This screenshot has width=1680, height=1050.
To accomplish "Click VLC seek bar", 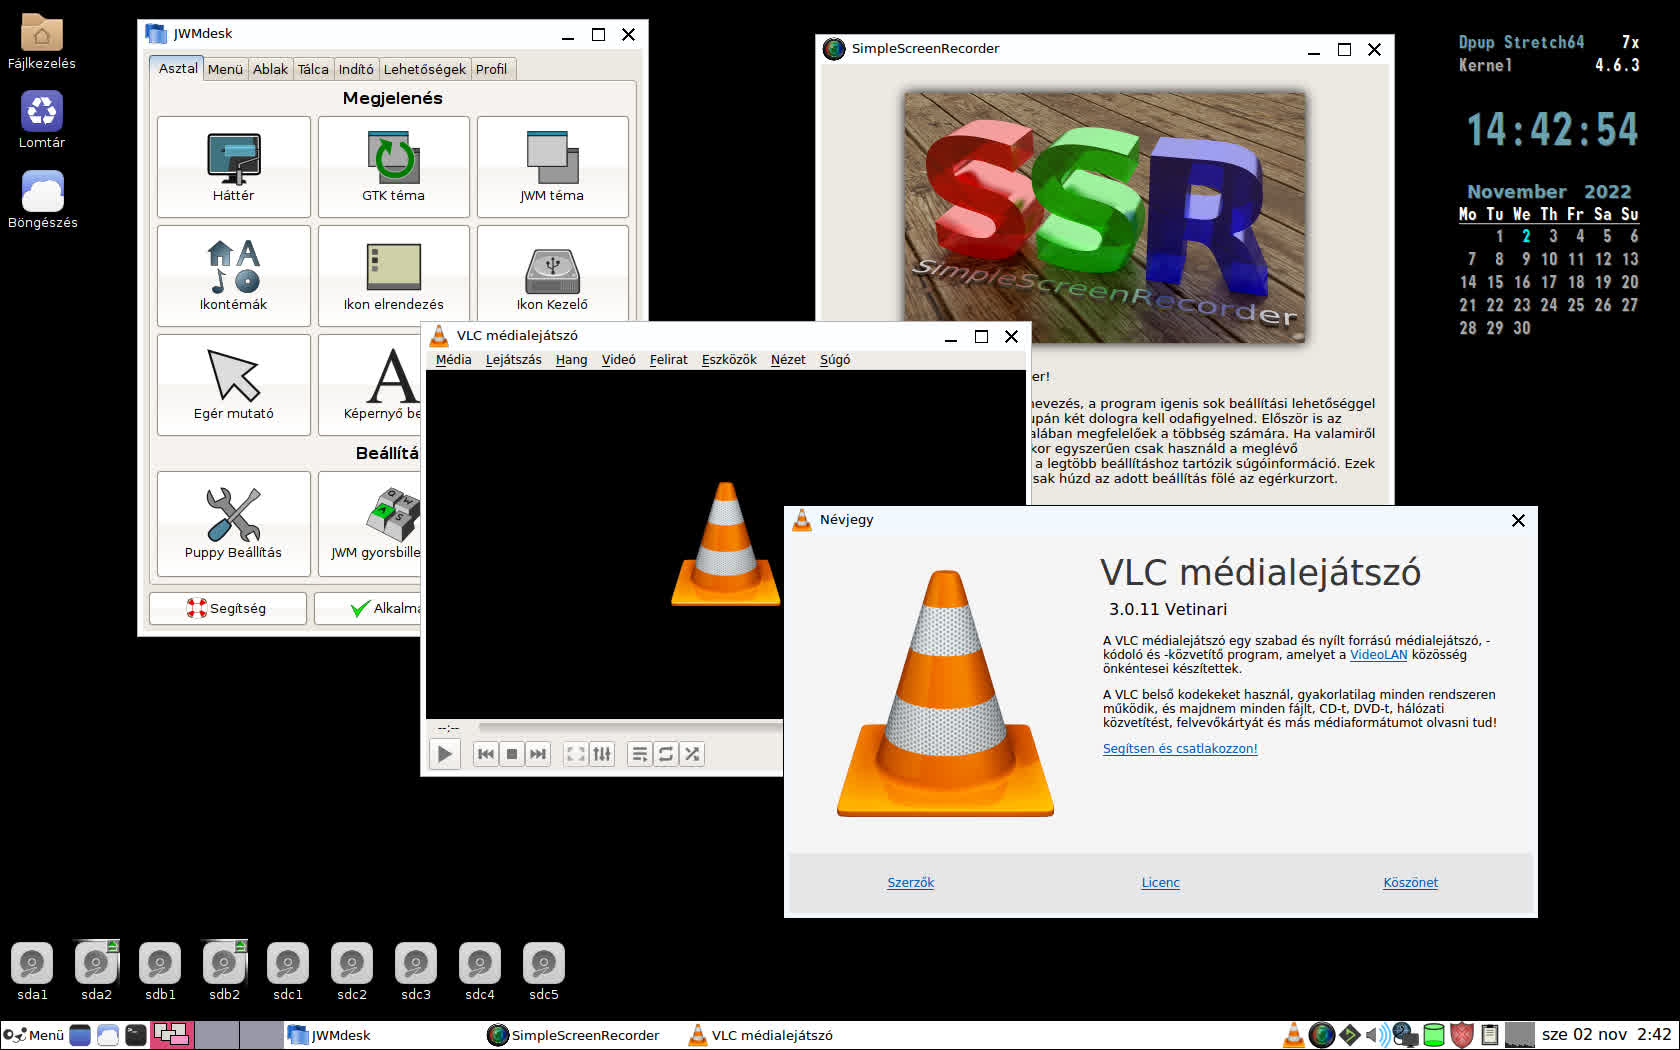I will pos(630,728).
